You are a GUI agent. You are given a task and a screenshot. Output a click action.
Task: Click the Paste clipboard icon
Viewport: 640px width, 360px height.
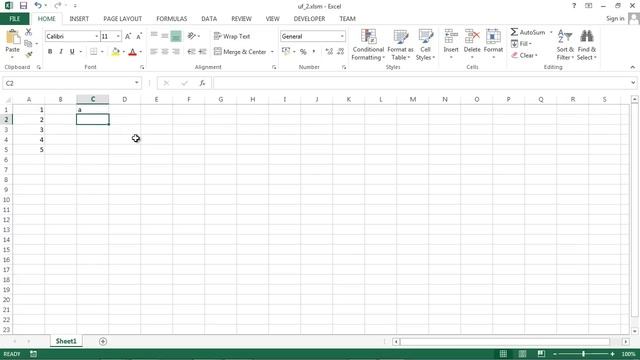(x=13, y=38)
